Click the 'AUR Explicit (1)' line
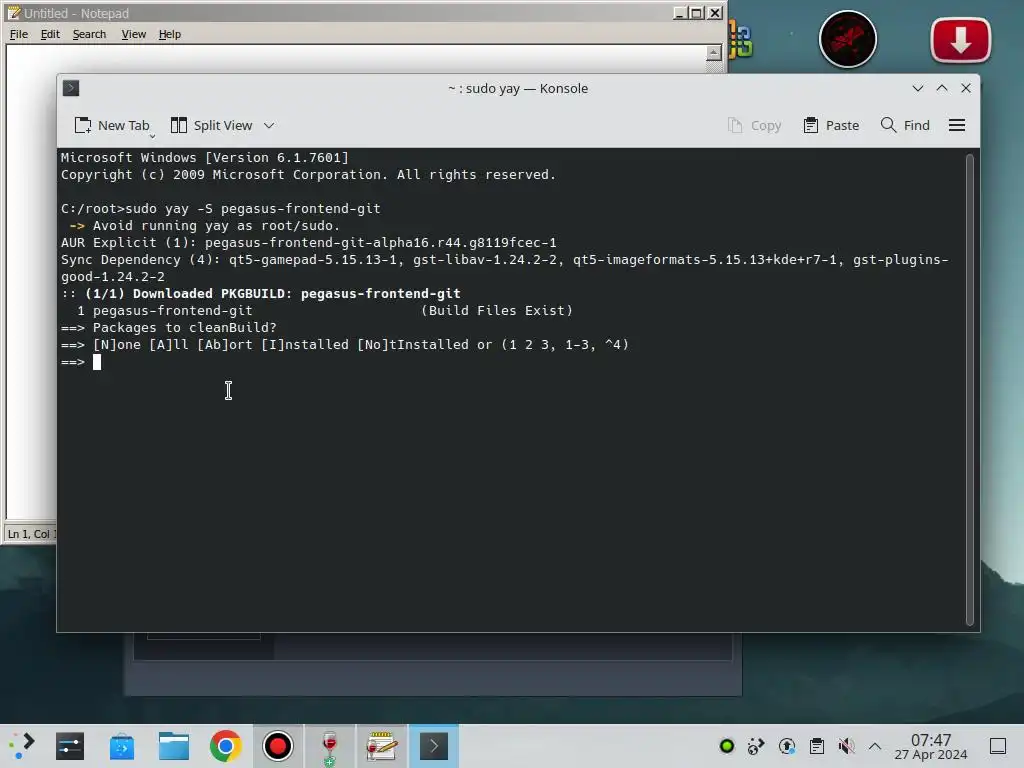Image resolution: width=1024 pixels, height=768 pixels. coord(309,243)
